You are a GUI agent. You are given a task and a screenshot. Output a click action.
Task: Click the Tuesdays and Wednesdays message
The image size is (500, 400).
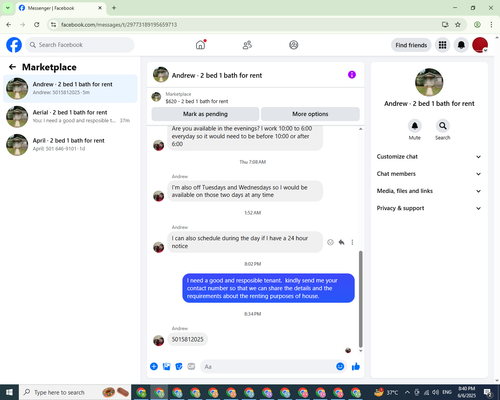[245, 191]
